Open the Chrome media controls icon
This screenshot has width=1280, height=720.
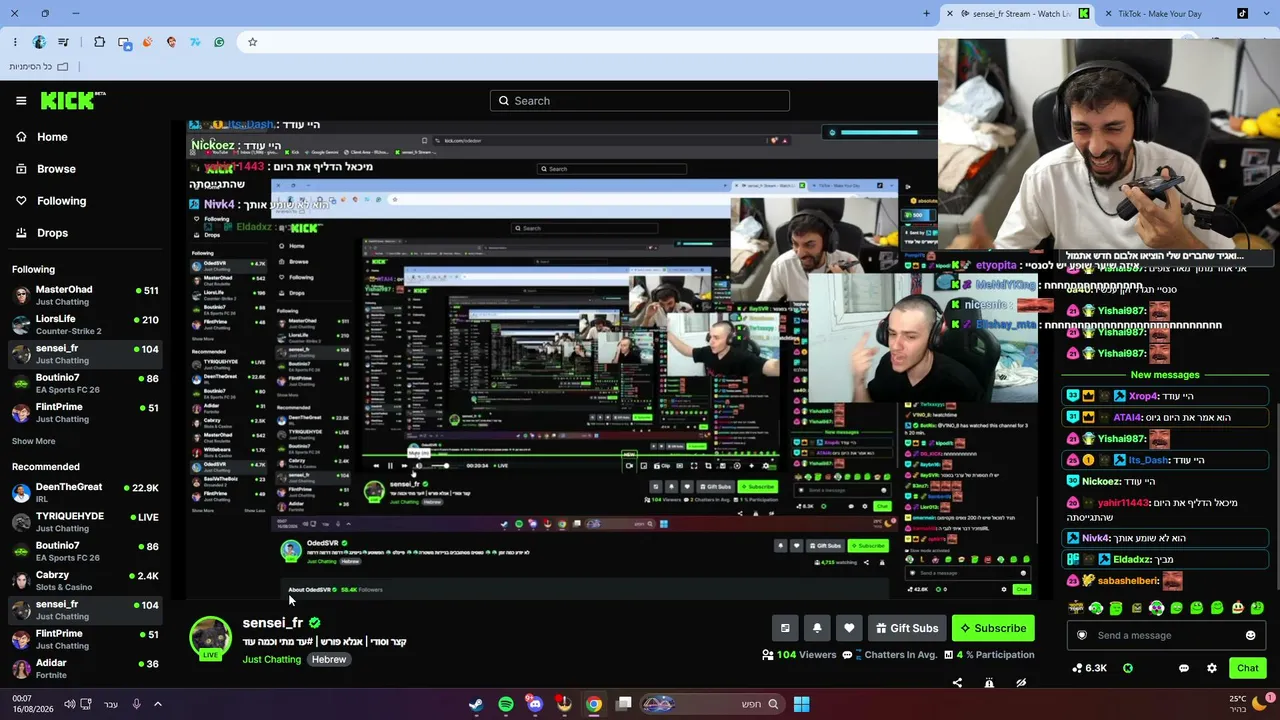[64, 42]
